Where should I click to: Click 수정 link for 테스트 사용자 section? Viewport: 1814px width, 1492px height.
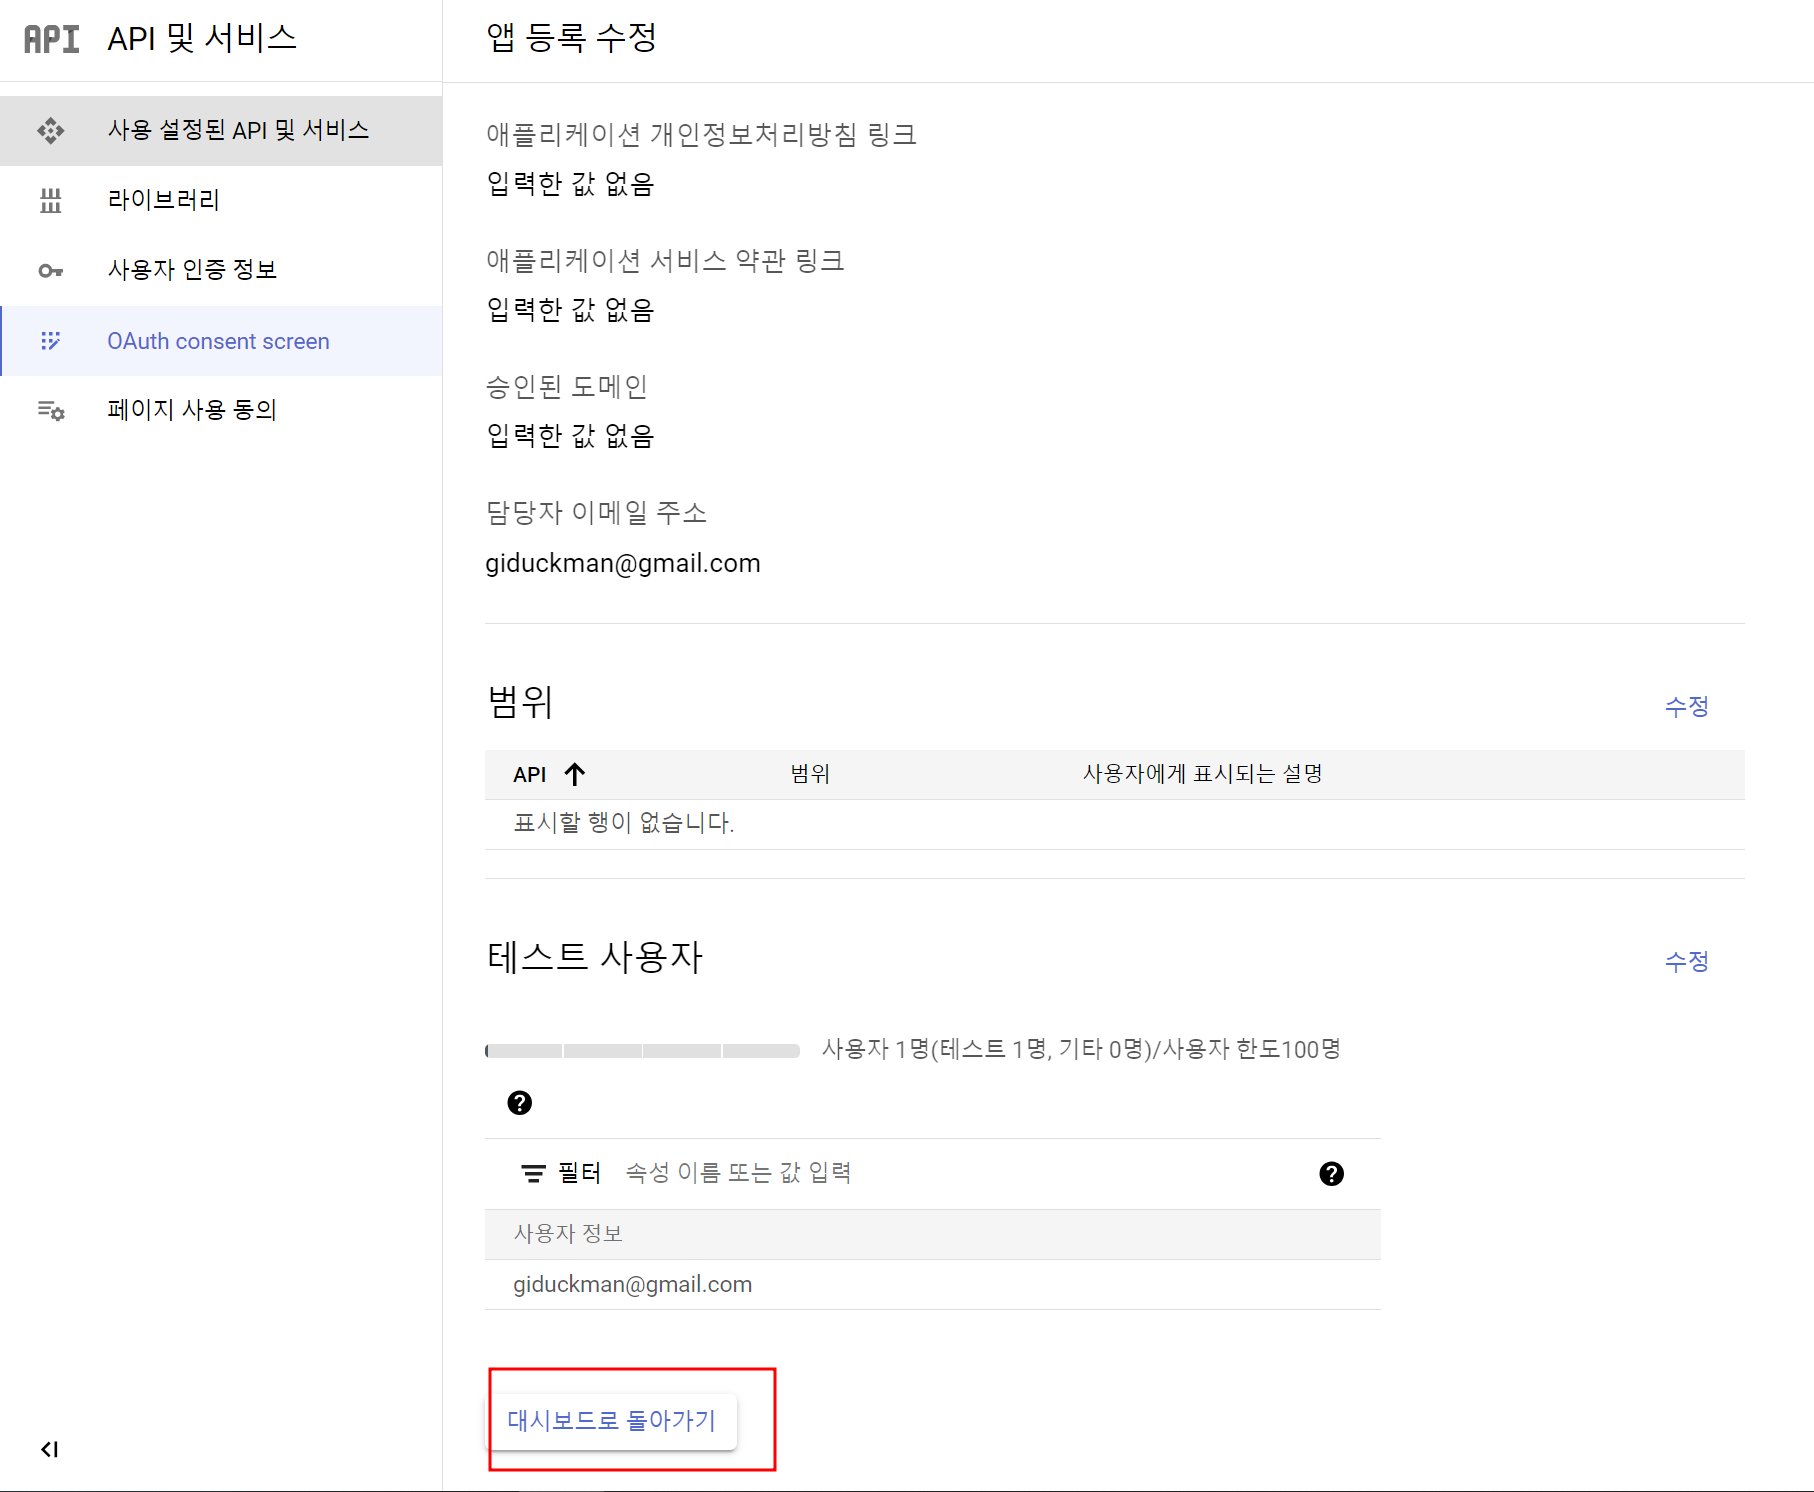(1687, 961)
